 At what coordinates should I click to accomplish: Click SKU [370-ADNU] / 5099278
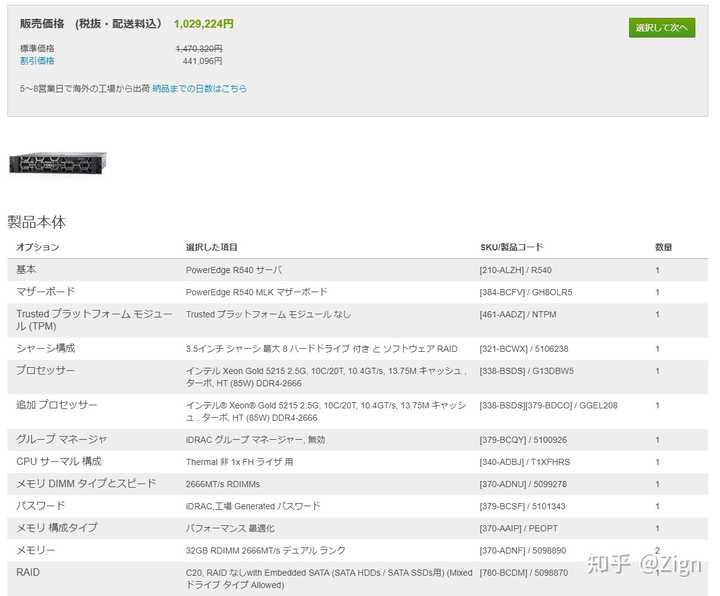pyautogui.click(x=523, y=484)
